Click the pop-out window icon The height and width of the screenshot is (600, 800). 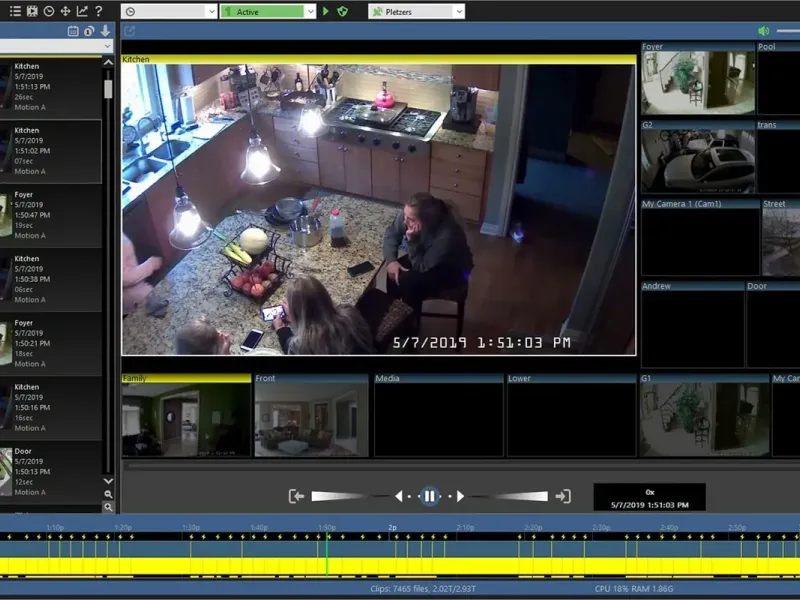coord(130,31)
